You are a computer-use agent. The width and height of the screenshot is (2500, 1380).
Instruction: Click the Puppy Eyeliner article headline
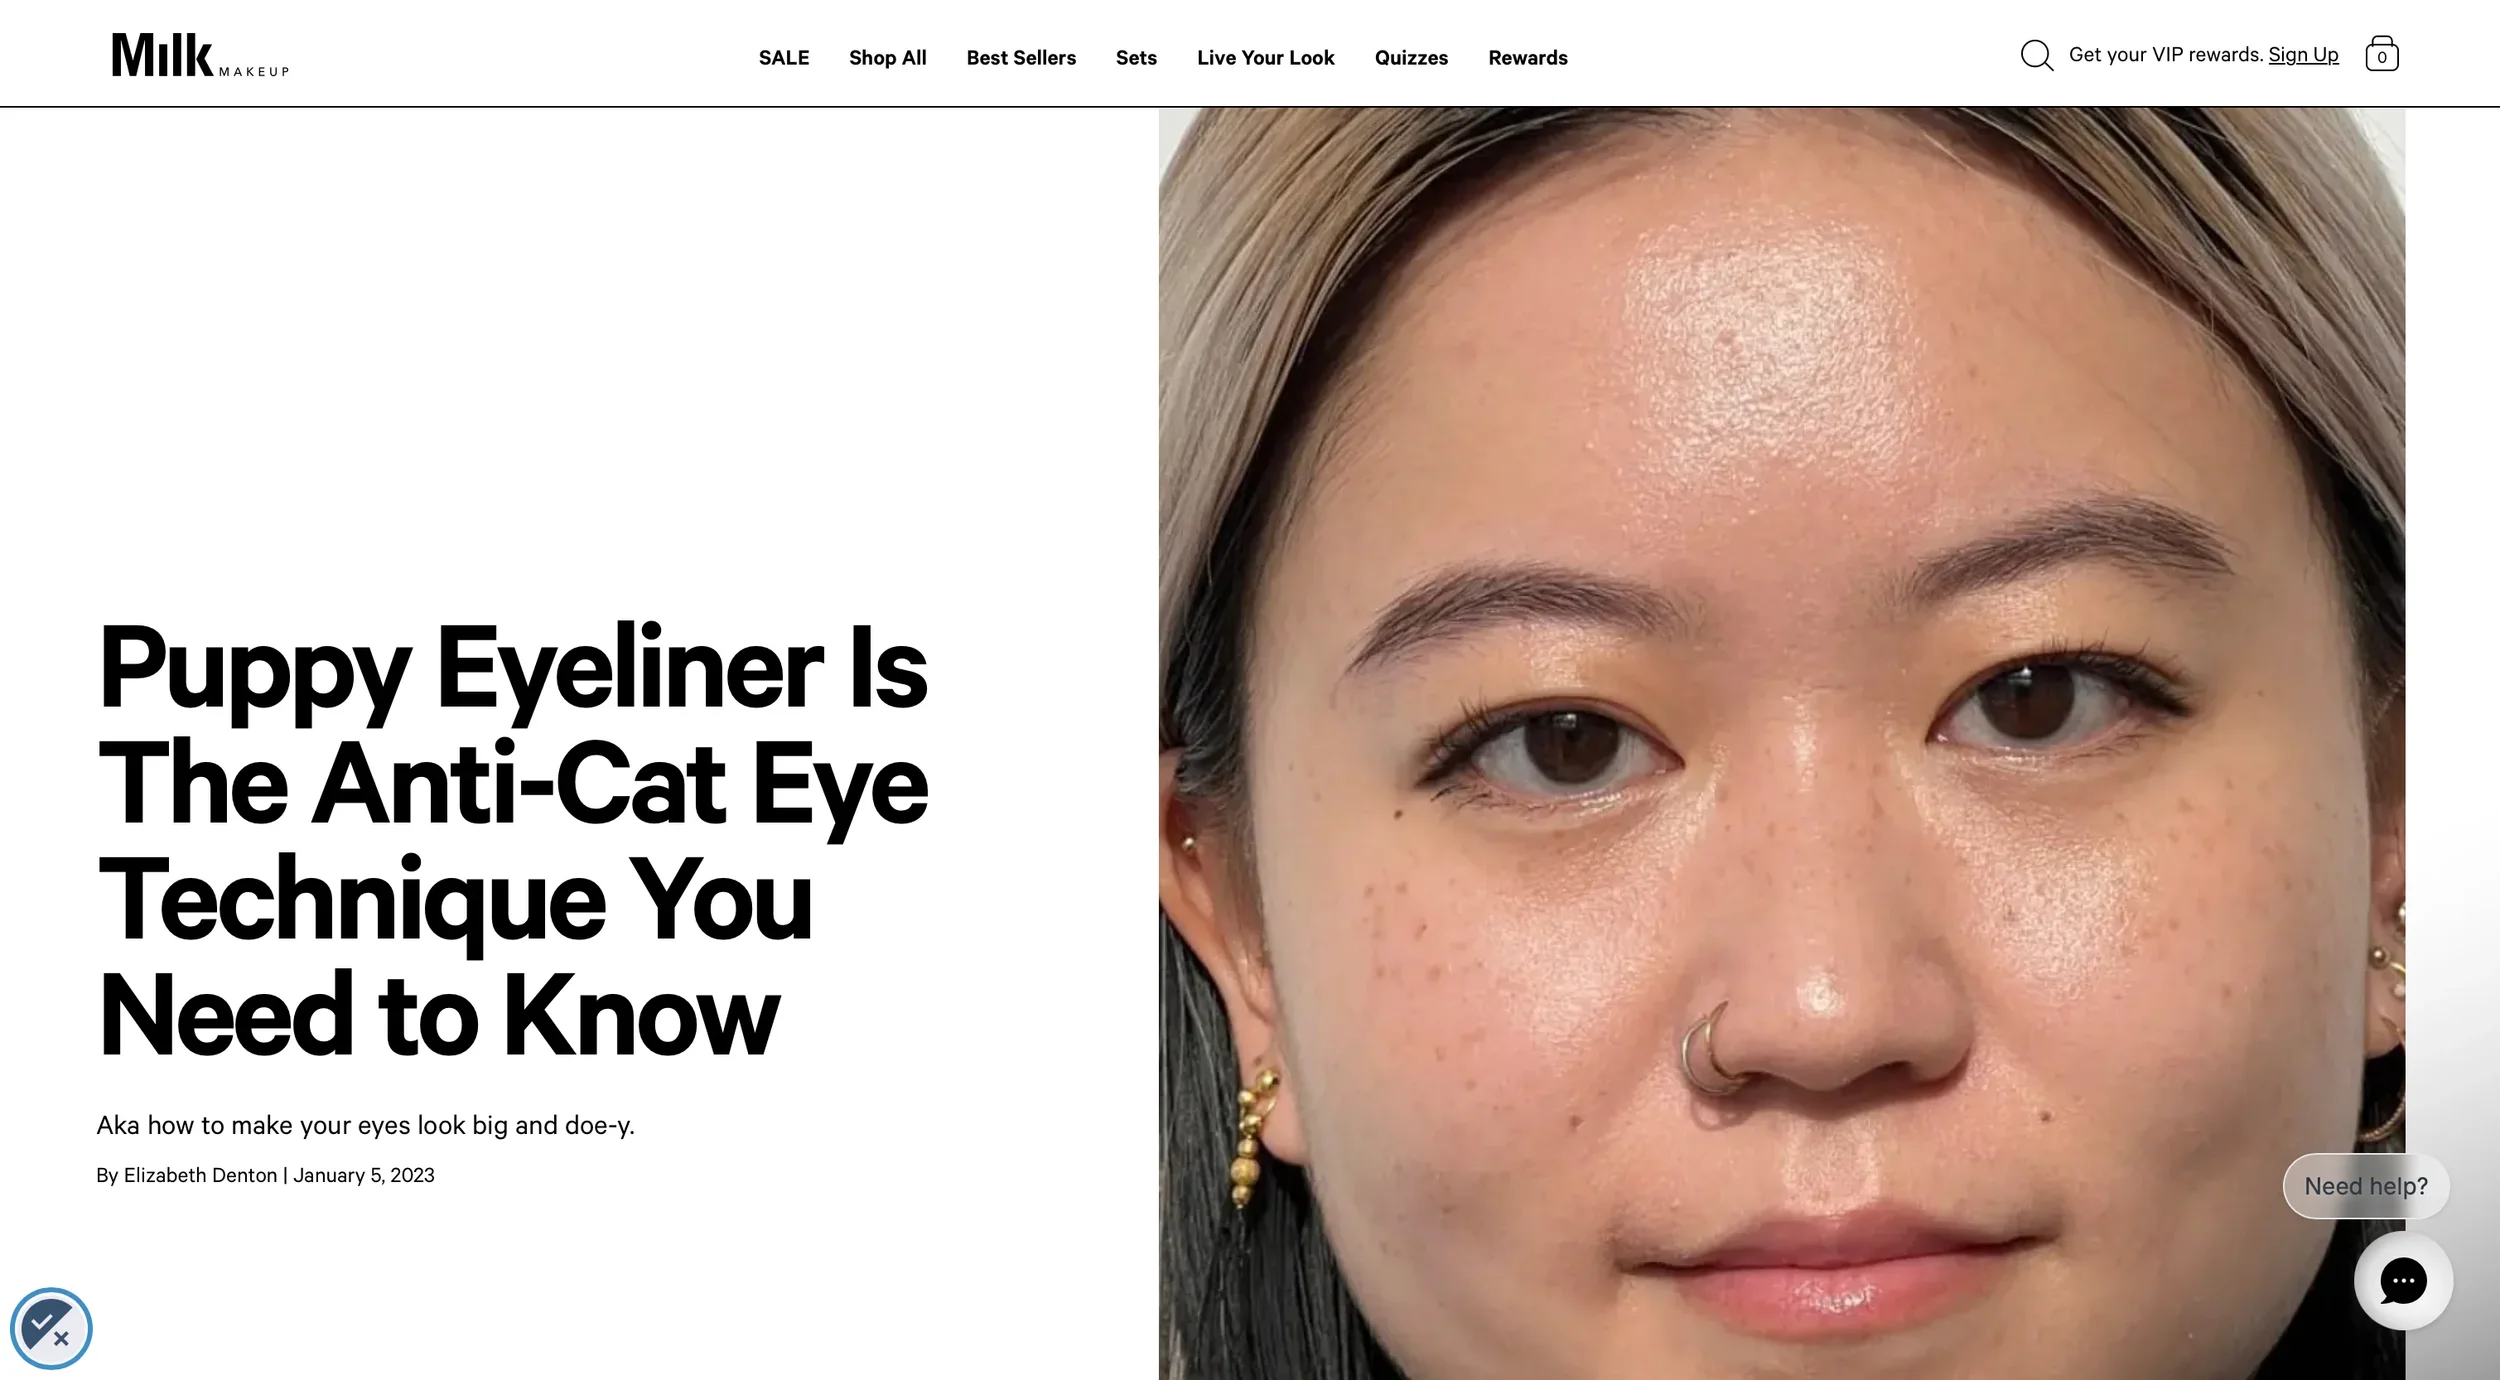pyautogui.click(x=513, y=840)
